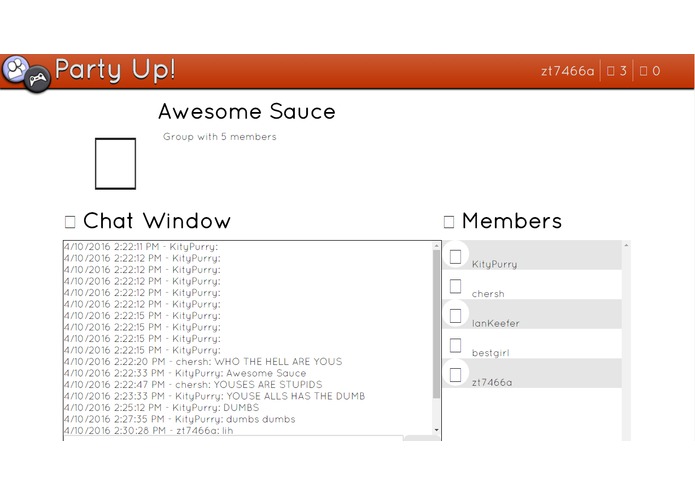This screenshot has height=494, width=695.
Task: Click the chat window scrollbar down arrow
Action: (437, 430)
